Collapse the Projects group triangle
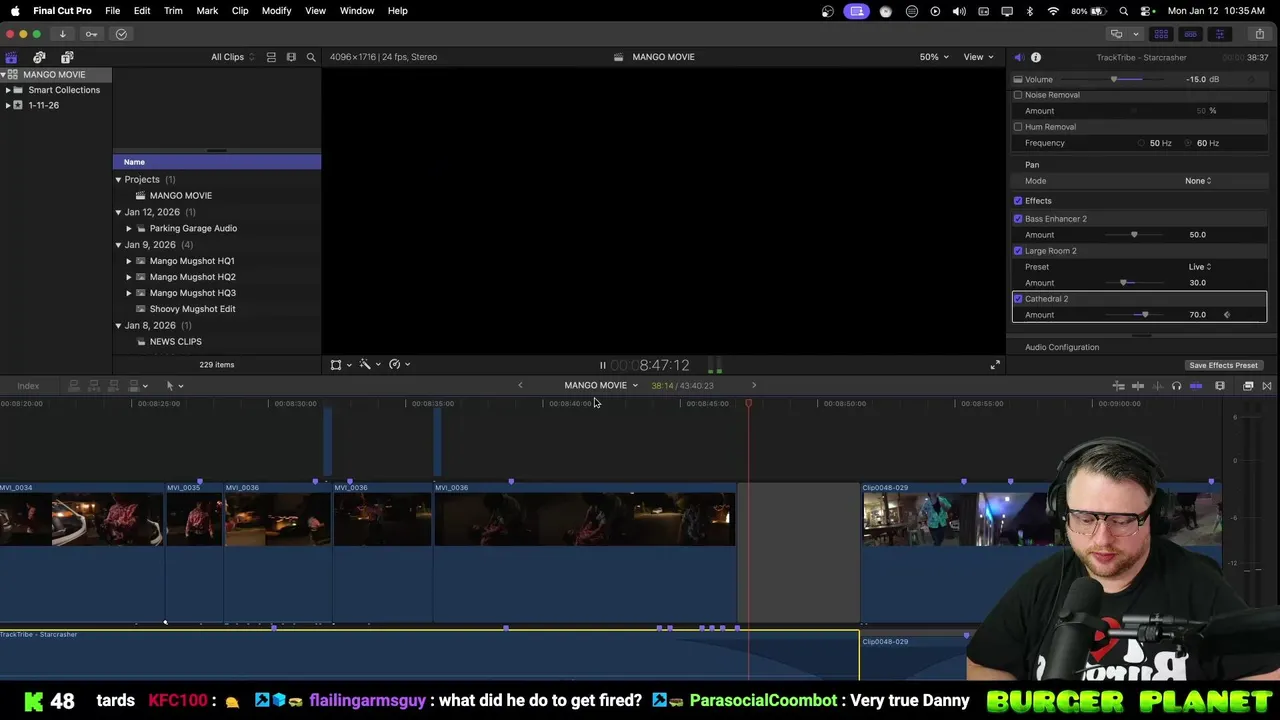 coord(118,180)
